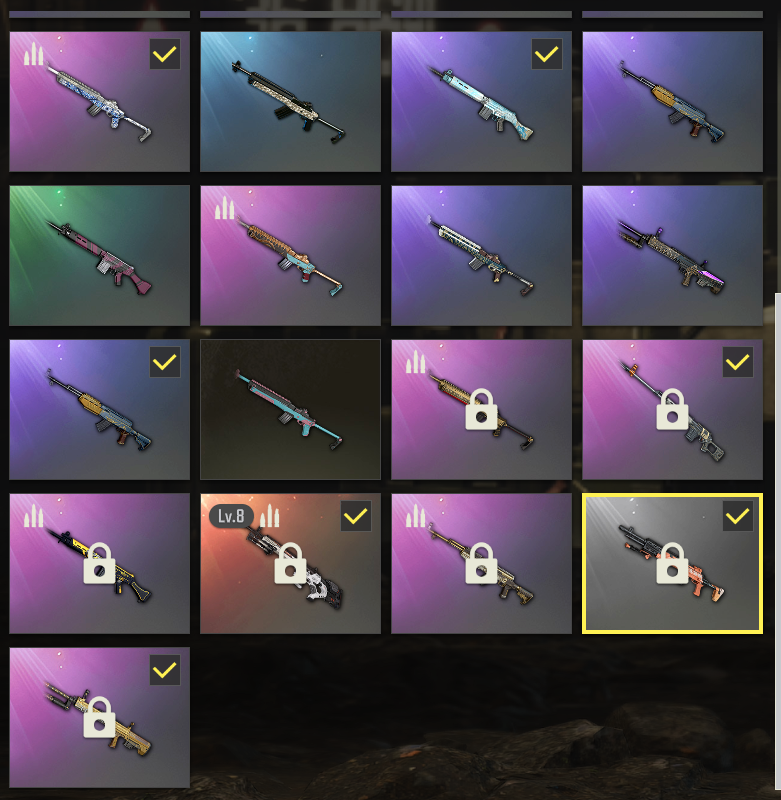Select the Lv.8 level badge

point(231,516)
